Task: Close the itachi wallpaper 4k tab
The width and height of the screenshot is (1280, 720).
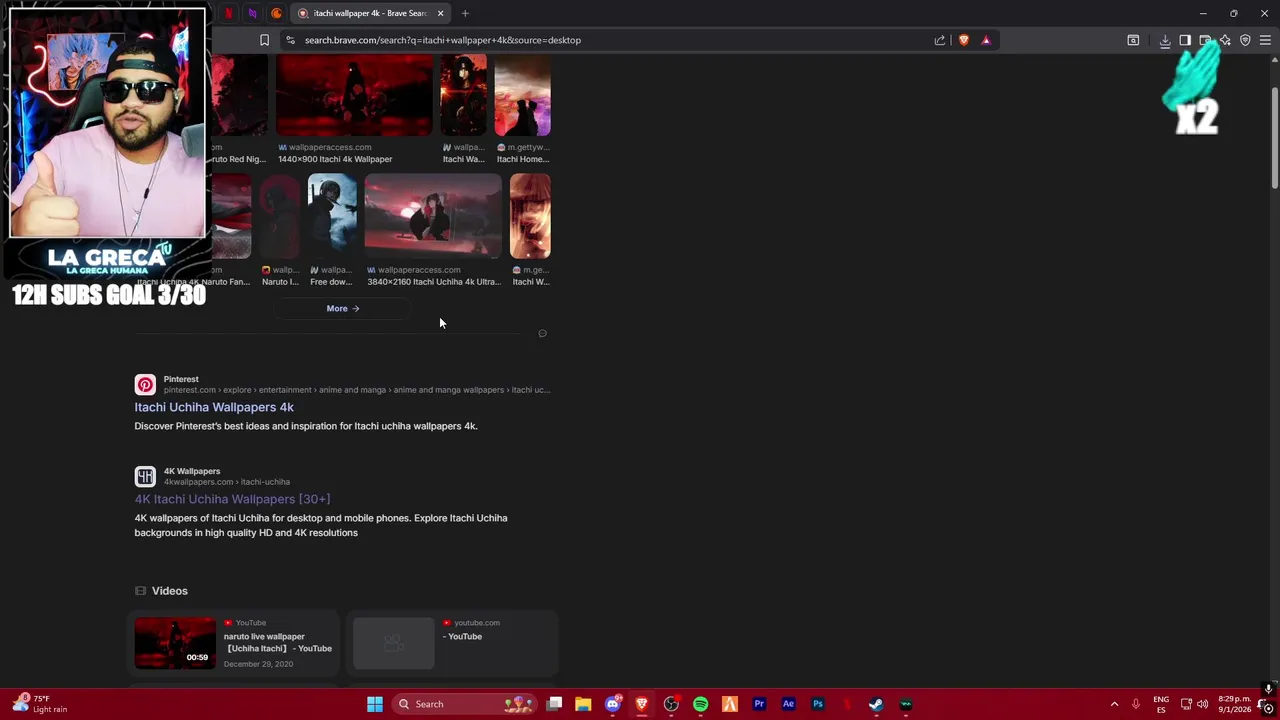Action: 440,13
